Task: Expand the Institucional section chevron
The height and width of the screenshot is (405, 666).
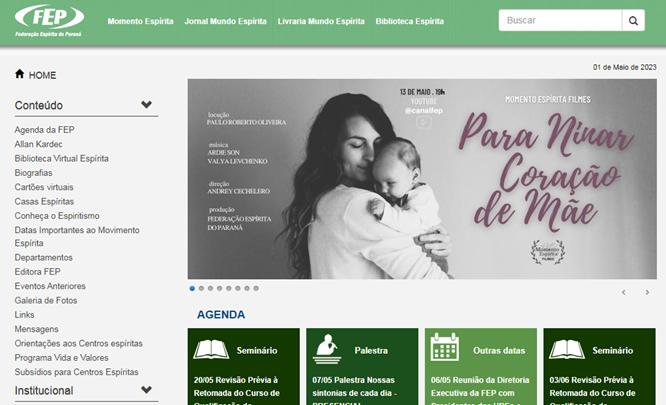Action: 147,389
